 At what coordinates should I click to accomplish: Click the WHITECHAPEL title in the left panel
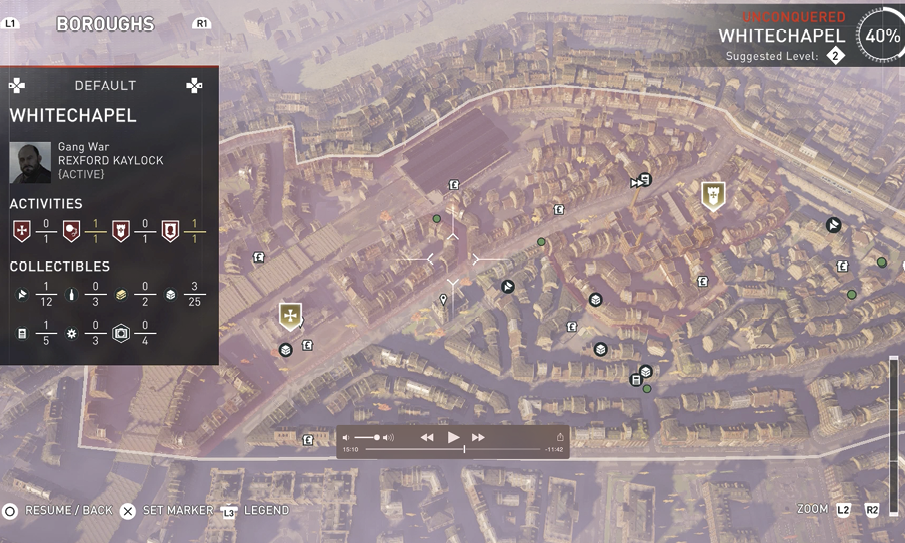pyautogui.click(x=73, y=115)
